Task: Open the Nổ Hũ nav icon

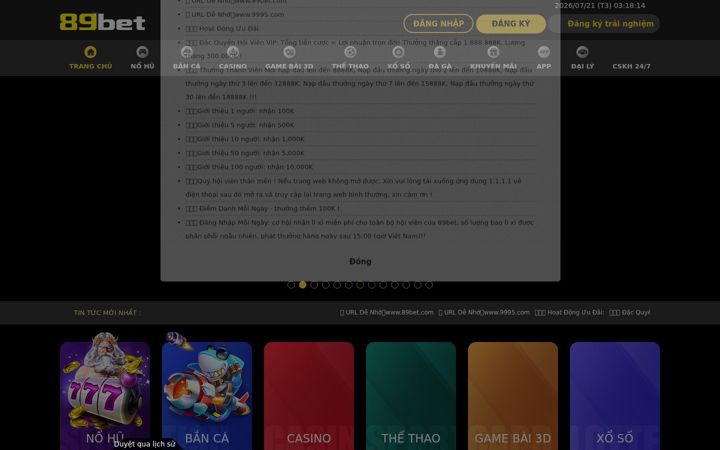Action: pos(142,52)
